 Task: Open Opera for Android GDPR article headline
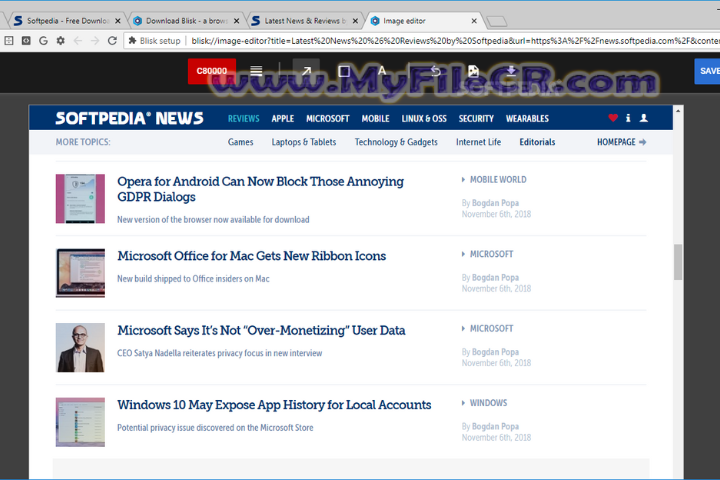[x=260, y=189]
